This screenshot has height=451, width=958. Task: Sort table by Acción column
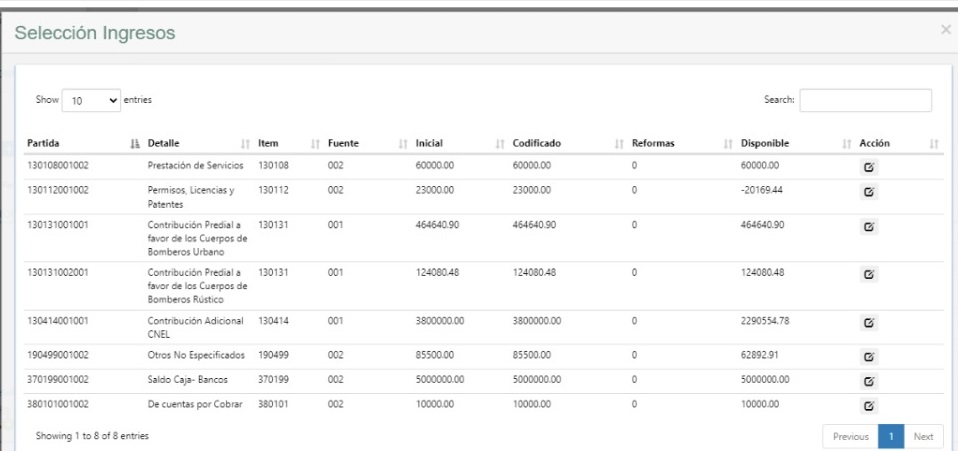click(899, 143)
